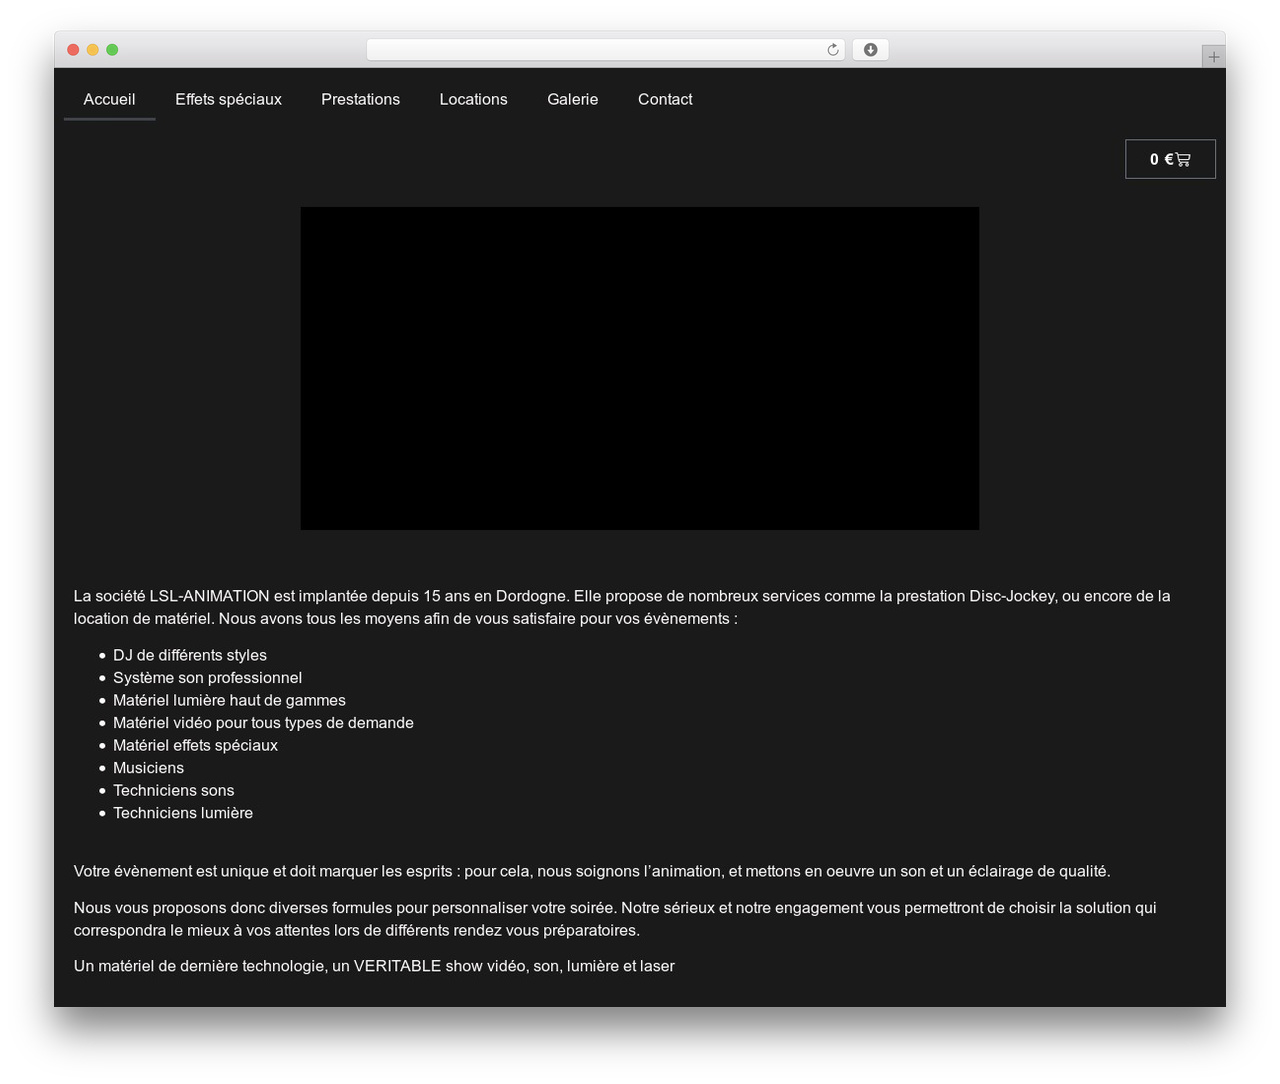Screen dimensions: 1280x1084
Task: Select the list item "Musiciens"
Action: click(148, 768)
